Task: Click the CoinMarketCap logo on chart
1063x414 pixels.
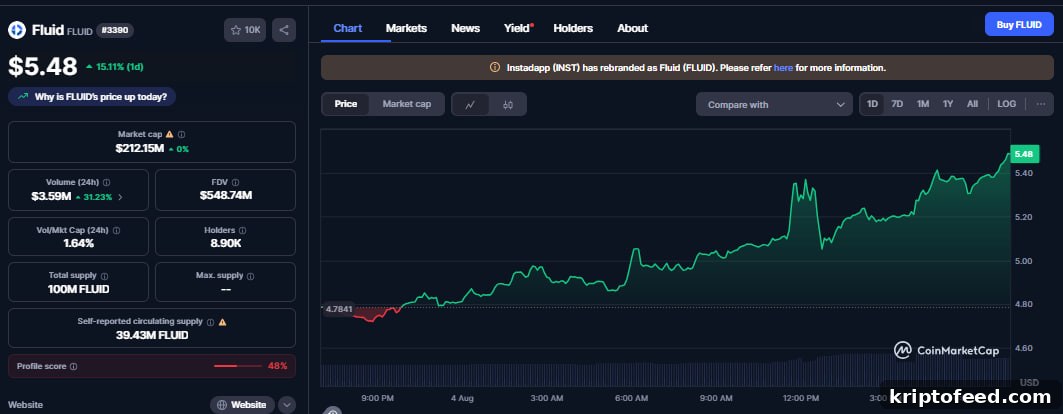Action: pyautogui.click(x=948, y=350)
